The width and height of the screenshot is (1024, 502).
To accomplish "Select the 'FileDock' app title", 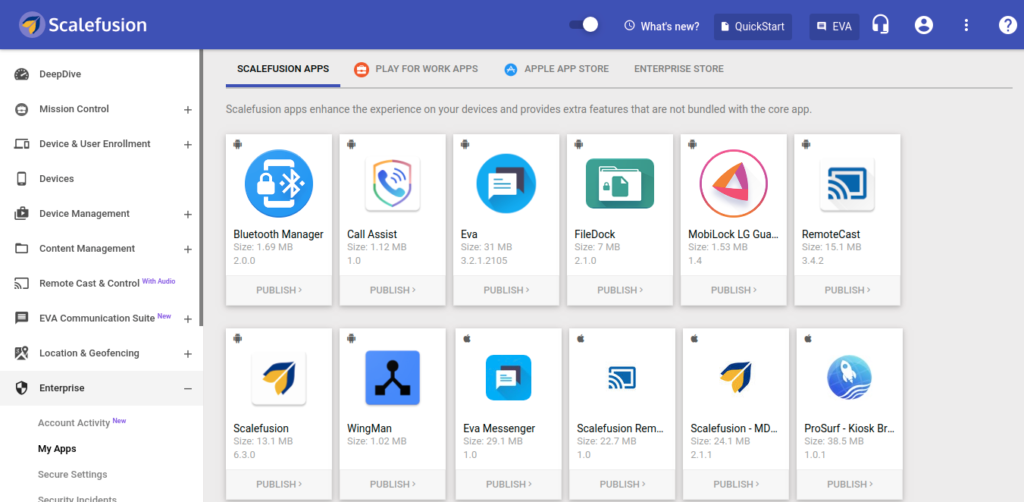I will (595, 234).
